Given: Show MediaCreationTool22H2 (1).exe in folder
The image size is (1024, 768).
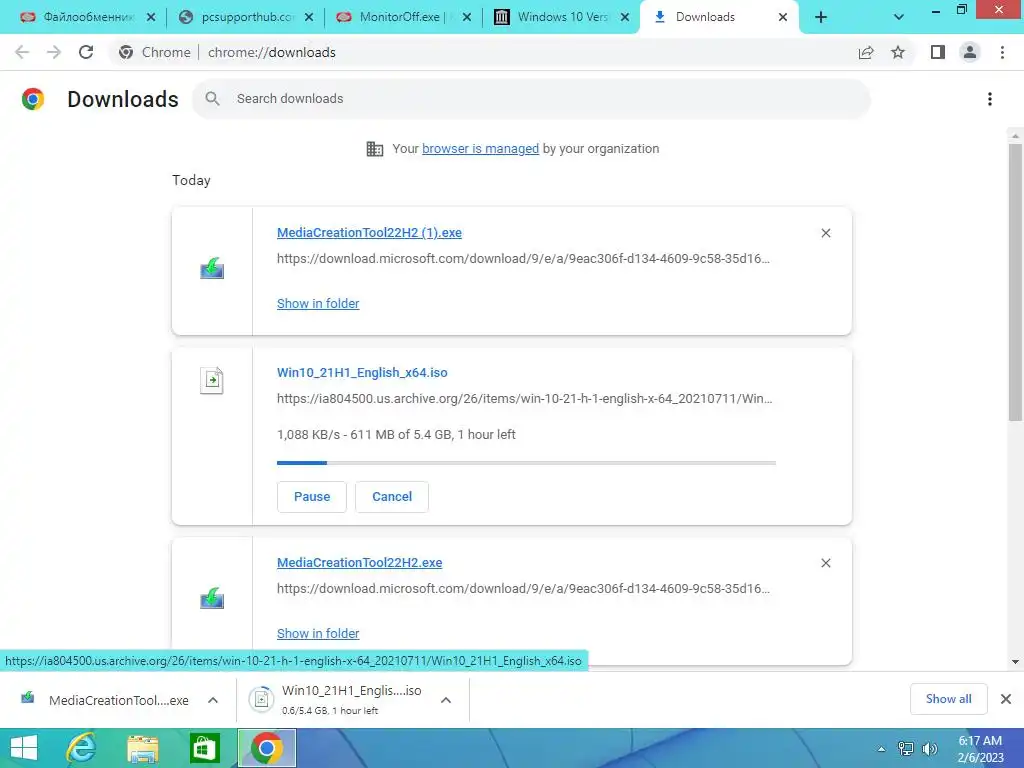Looking at the screenshot, I should click(x=318, y=304).
